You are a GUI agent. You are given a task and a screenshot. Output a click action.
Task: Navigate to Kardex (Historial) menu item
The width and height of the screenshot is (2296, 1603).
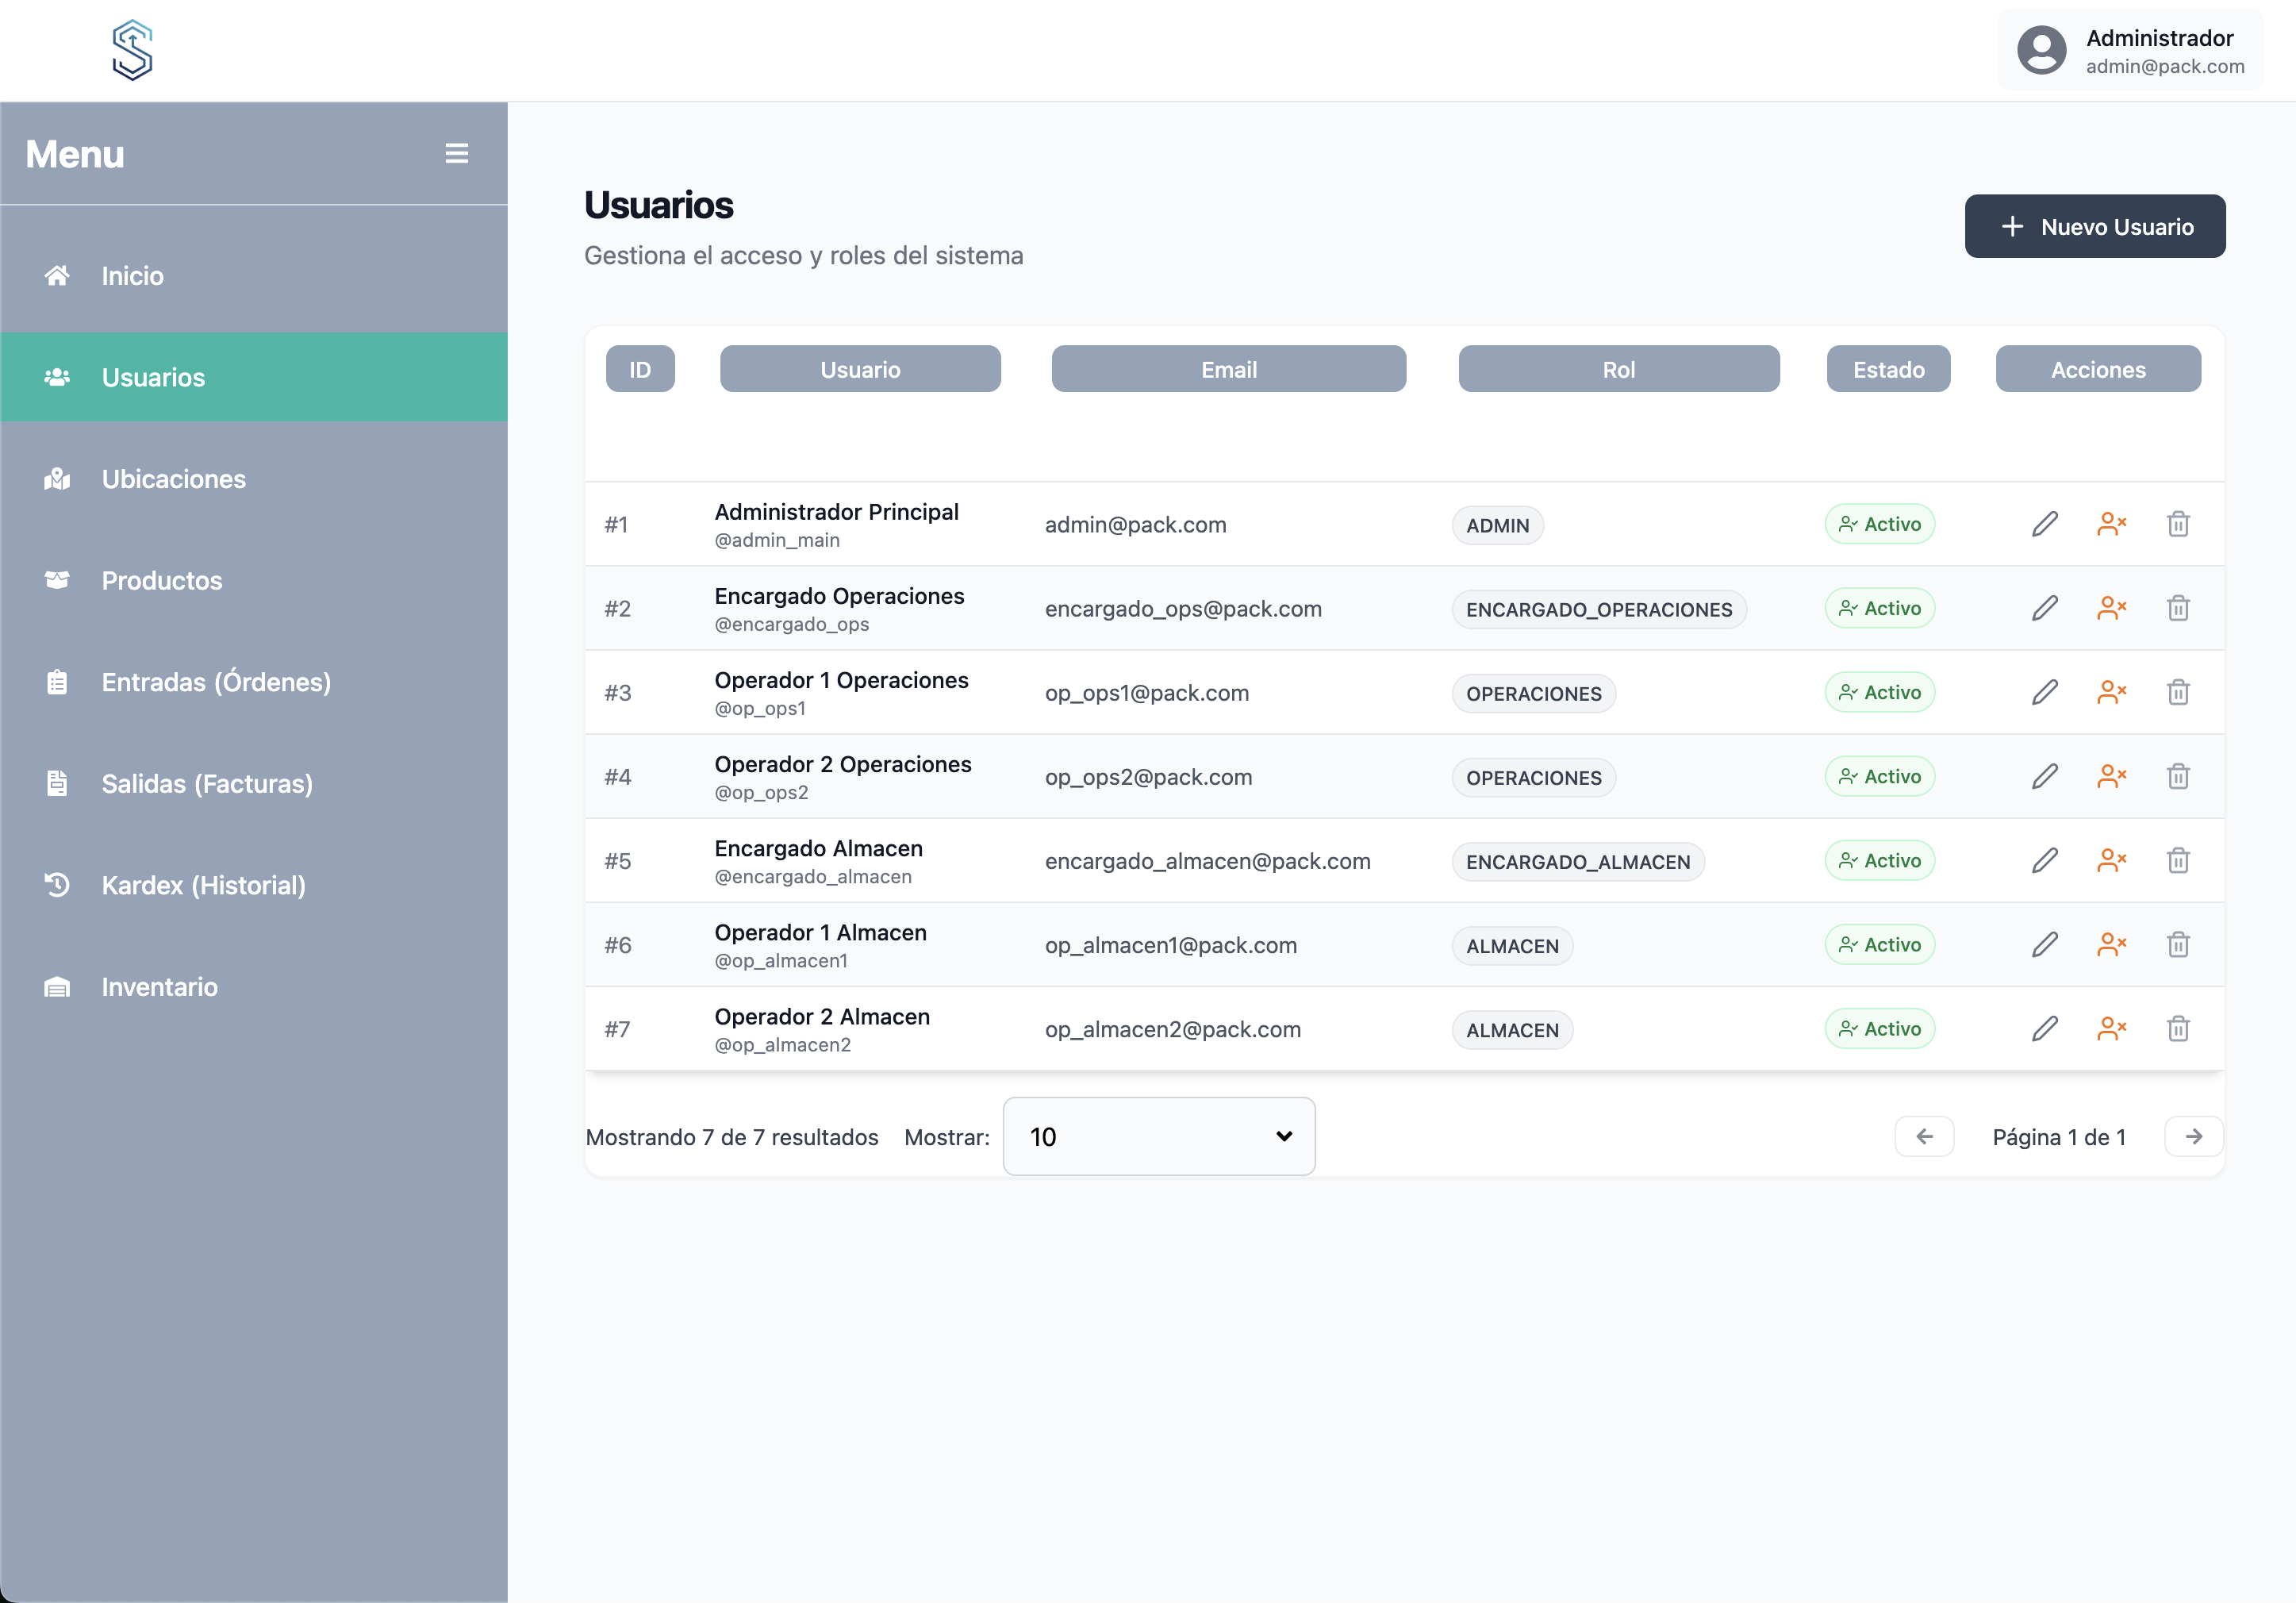tap(203, 885)
